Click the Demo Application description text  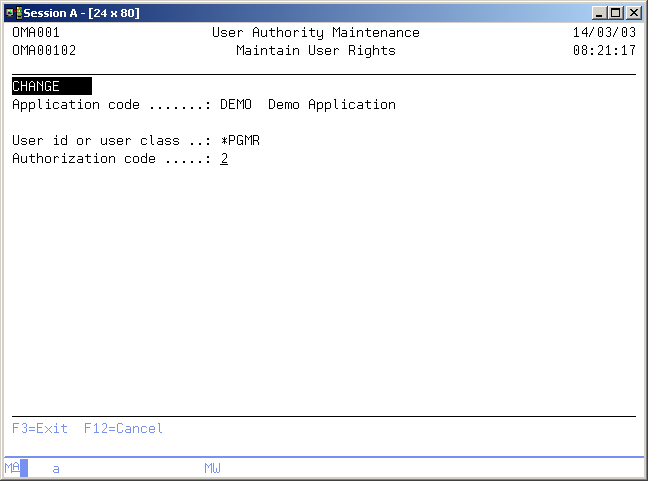[x=331, y=104]
